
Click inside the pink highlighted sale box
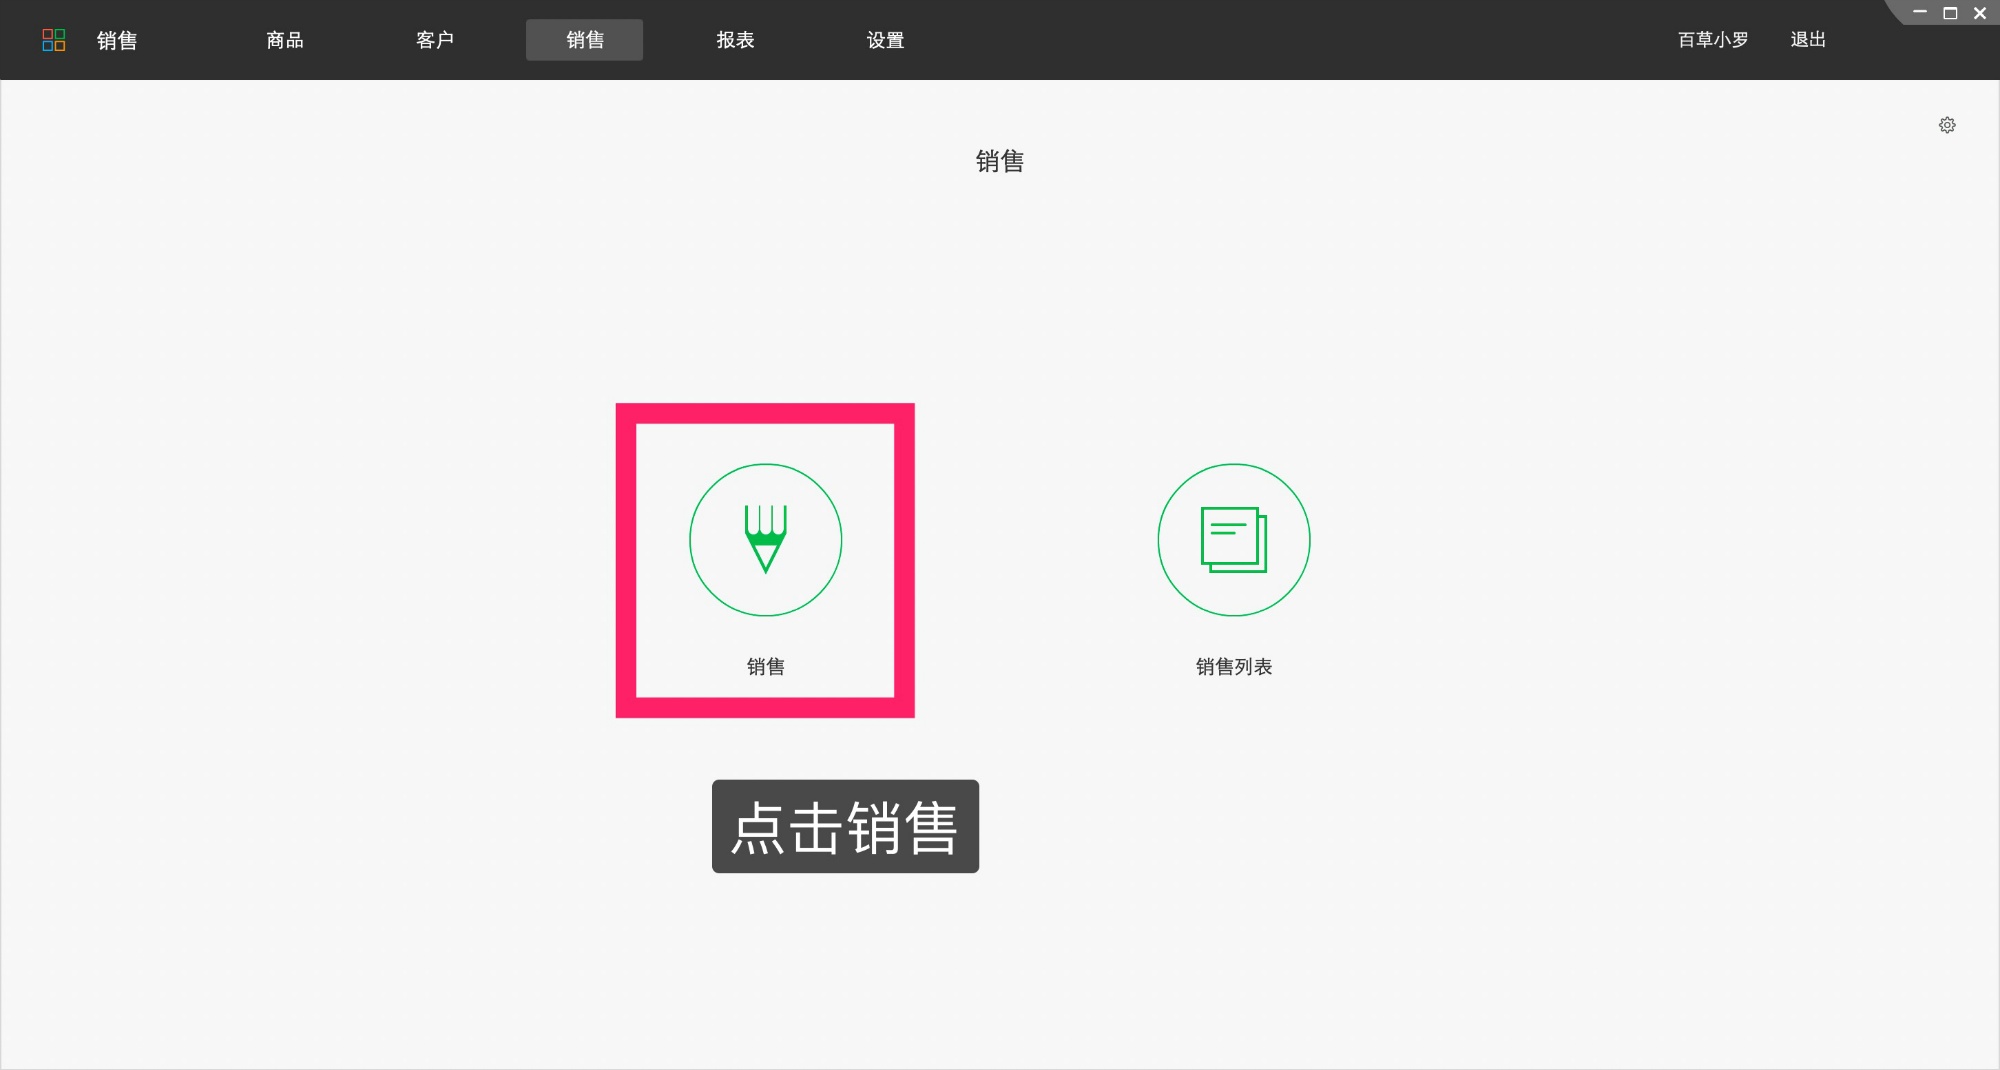pyautogui.click(x=765, y=560)
